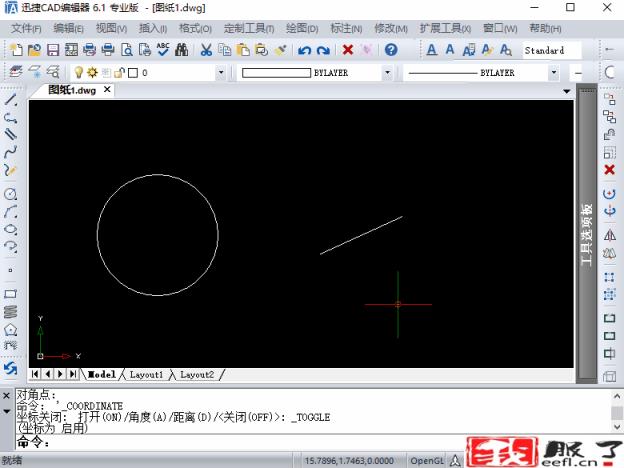Image resolution: width=624 pixels, height=468 pixels.
Task: Click the Undo arrow icon
Action: point(304,49)
